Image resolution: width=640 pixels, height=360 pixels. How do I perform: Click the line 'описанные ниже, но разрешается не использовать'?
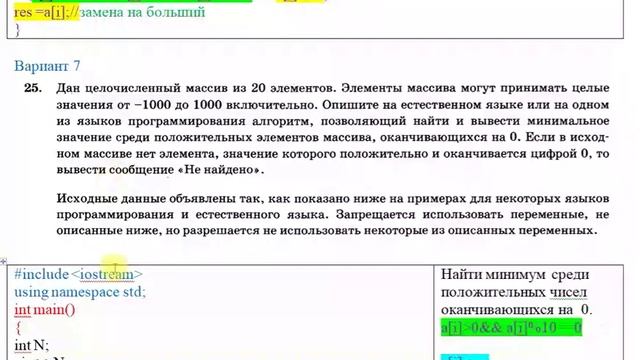[327, 231]
